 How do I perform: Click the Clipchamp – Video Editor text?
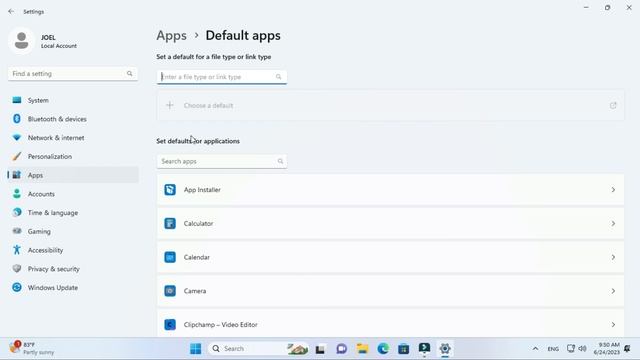point(220,325)
